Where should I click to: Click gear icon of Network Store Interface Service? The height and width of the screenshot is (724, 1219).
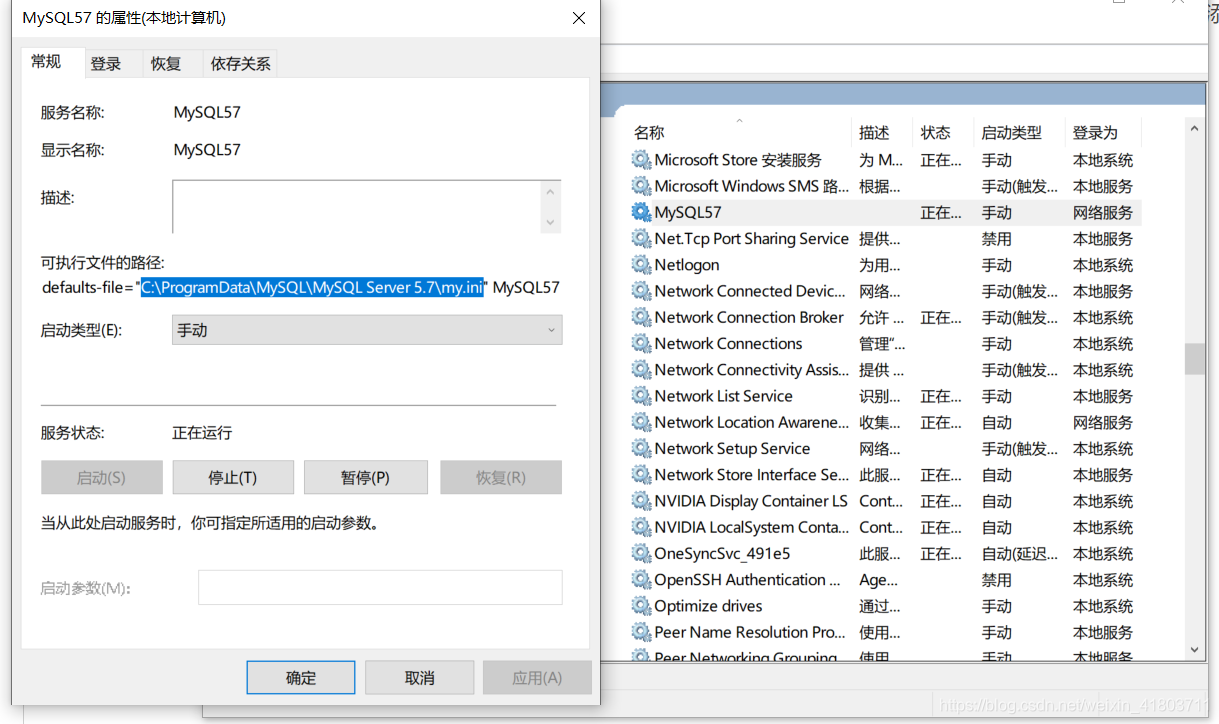tap(641, 475)
